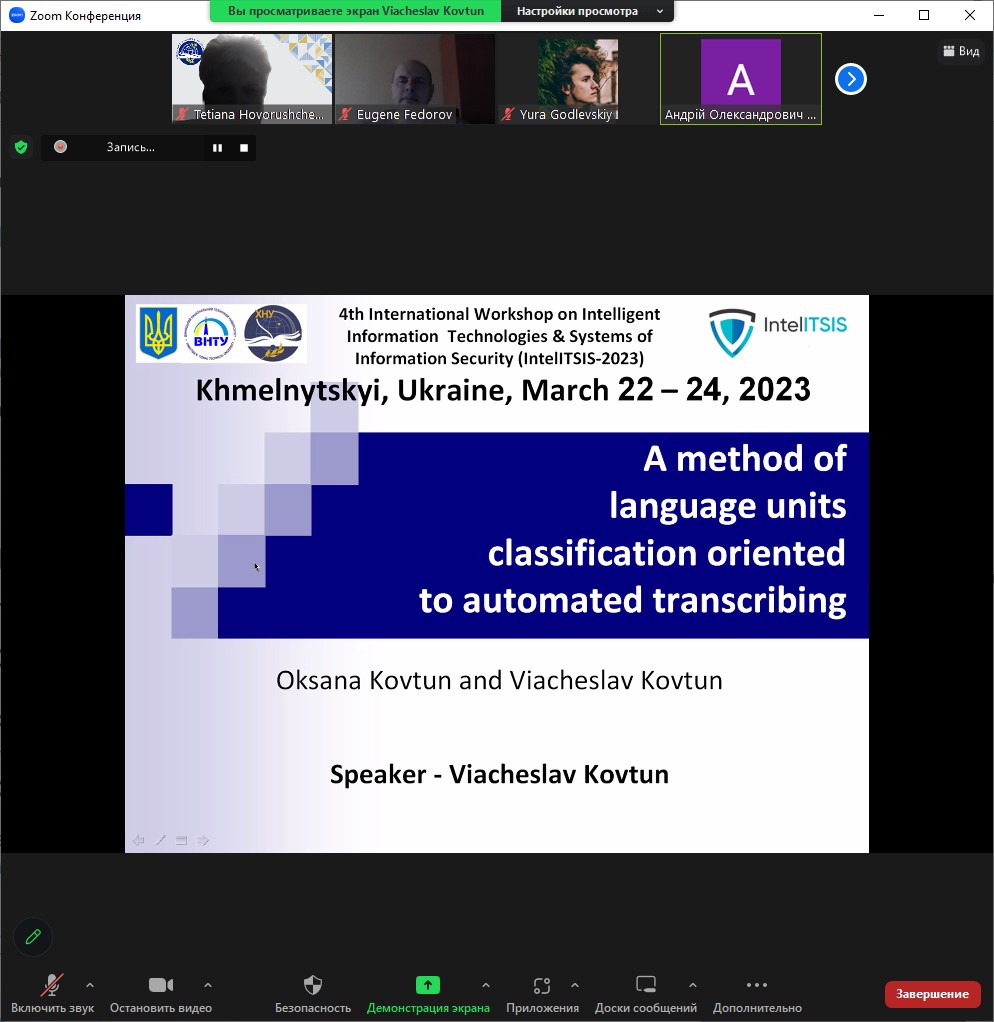
Task: Click the green pencil annotation icon
Action: pyautogui.click(x=33, y=936)
